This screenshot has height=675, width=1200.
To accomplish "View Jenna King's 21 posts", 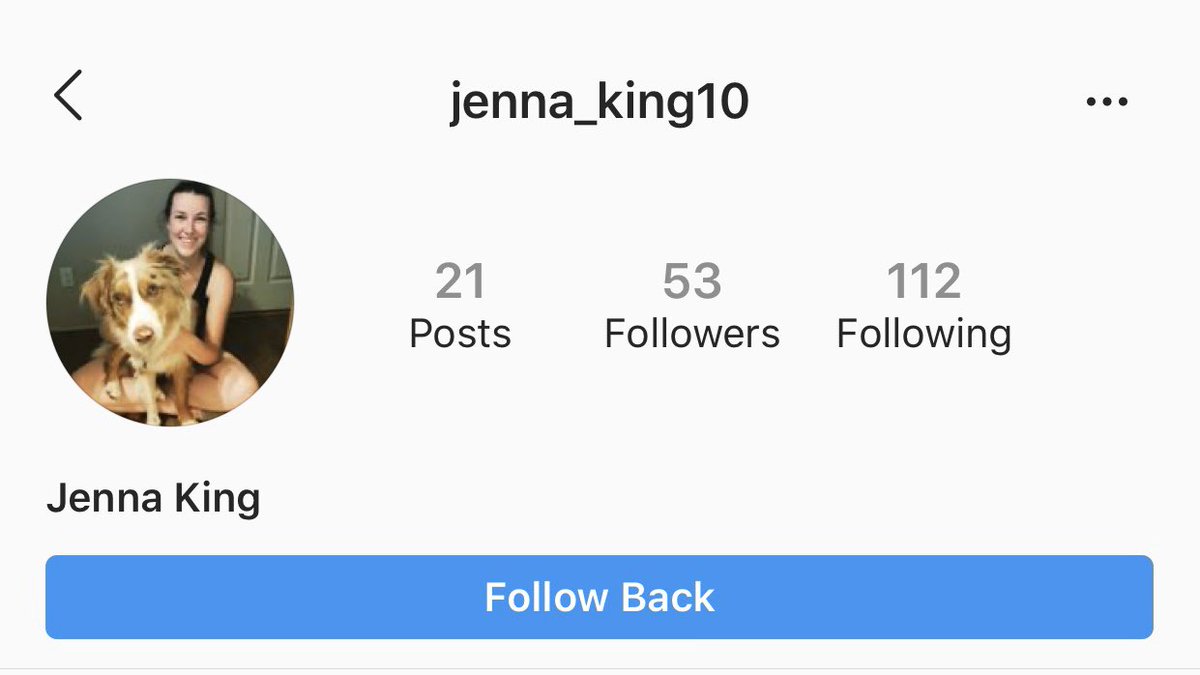I will click(460, 308).
